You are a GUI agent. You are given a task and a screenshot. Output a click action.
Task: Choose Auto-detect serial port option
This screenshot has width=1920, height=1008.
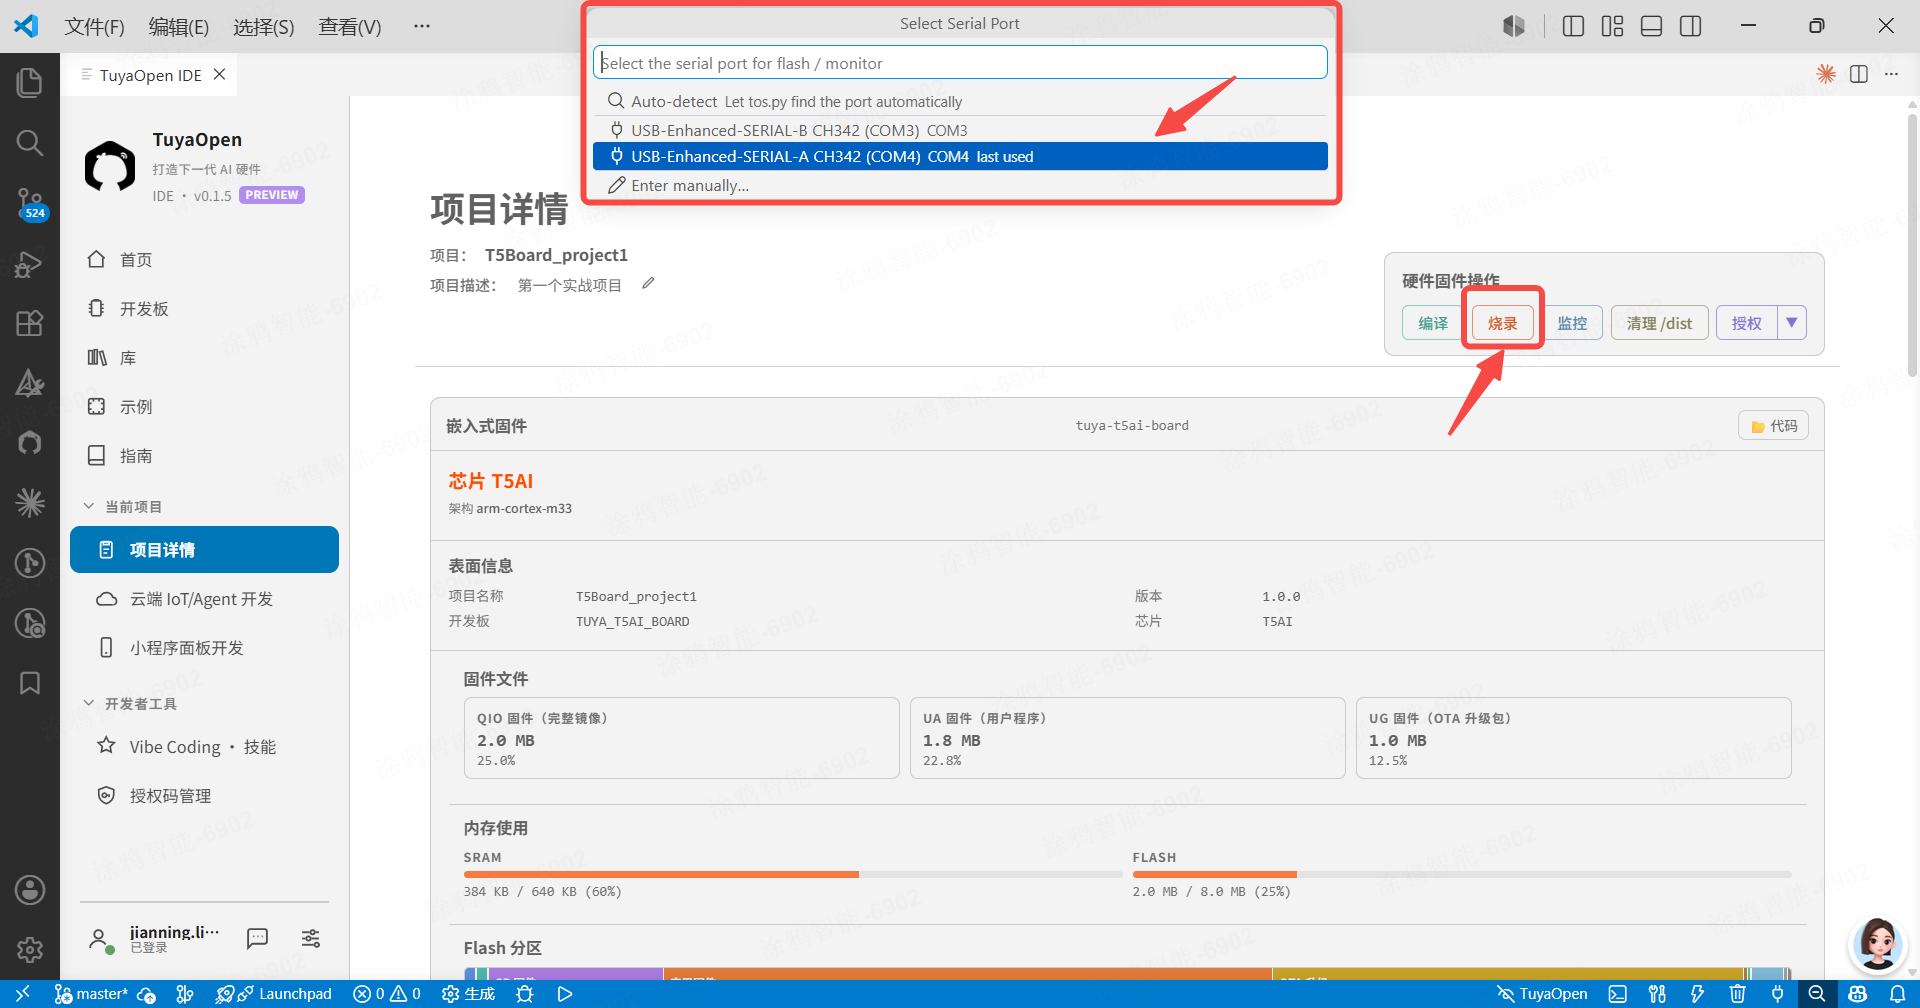coord(960,101)
